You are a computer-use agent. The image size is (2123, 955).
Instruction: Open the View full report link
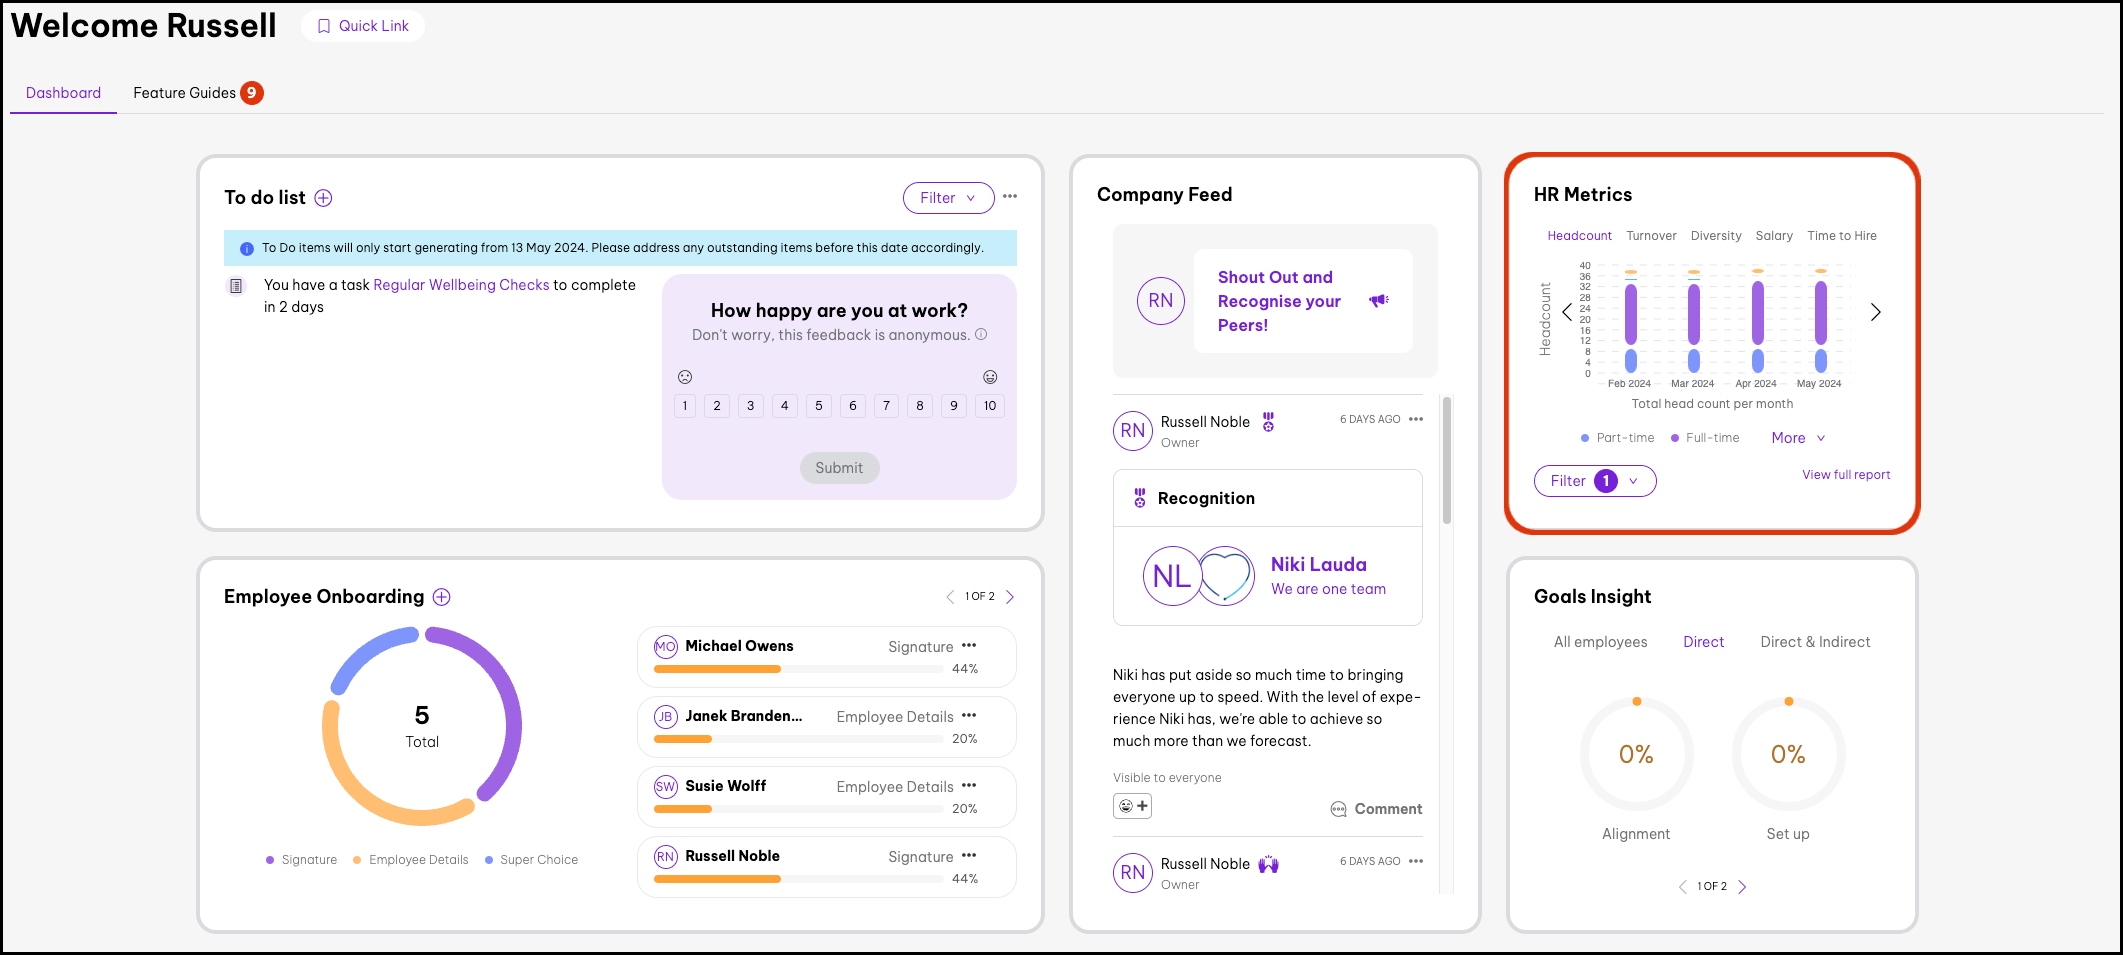pos(1845,475)
